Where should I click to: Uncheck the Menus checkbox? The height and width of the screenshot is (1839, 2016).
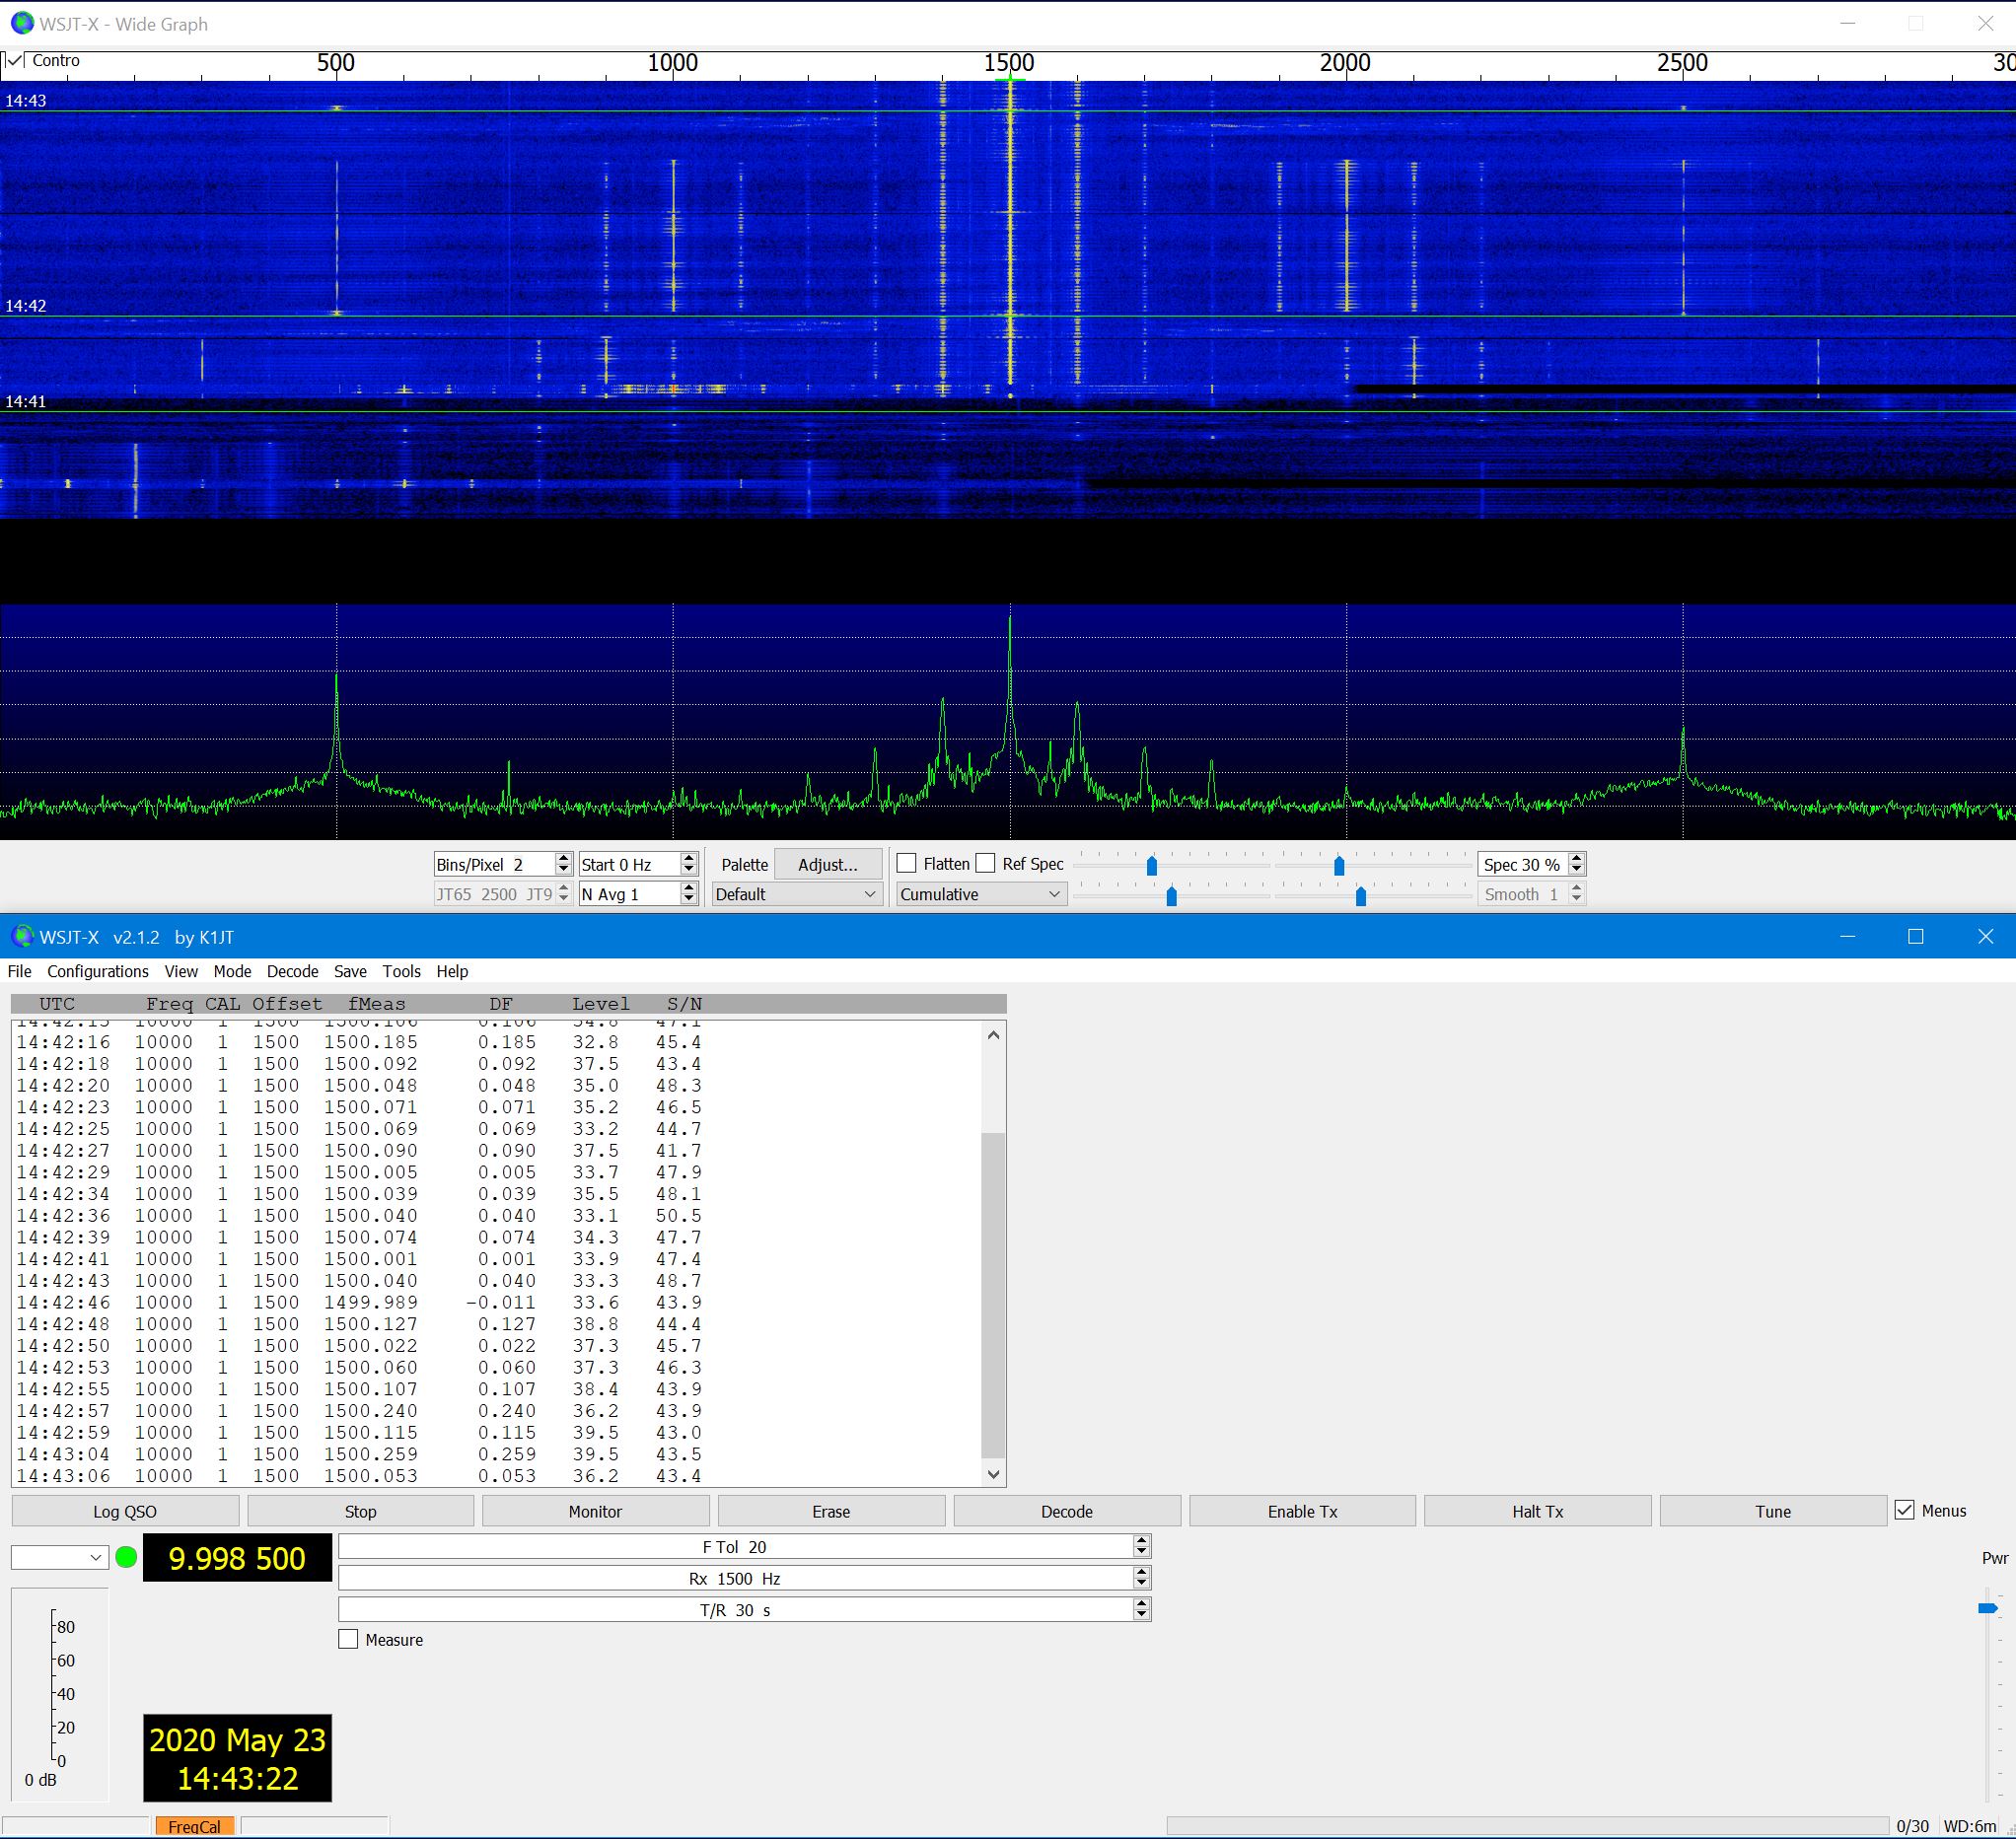(1904, 1510)
